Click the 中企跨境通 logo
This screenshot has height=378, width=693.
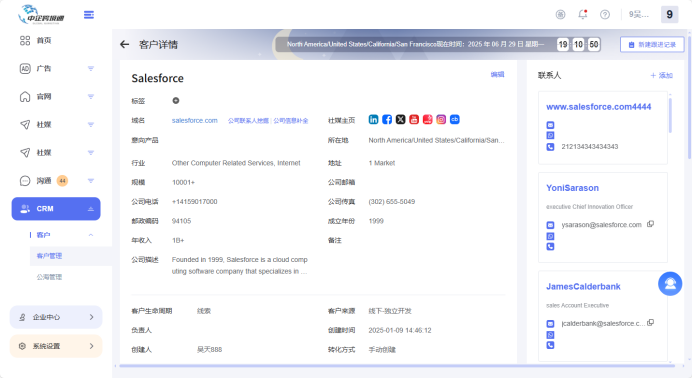(42, 15)
